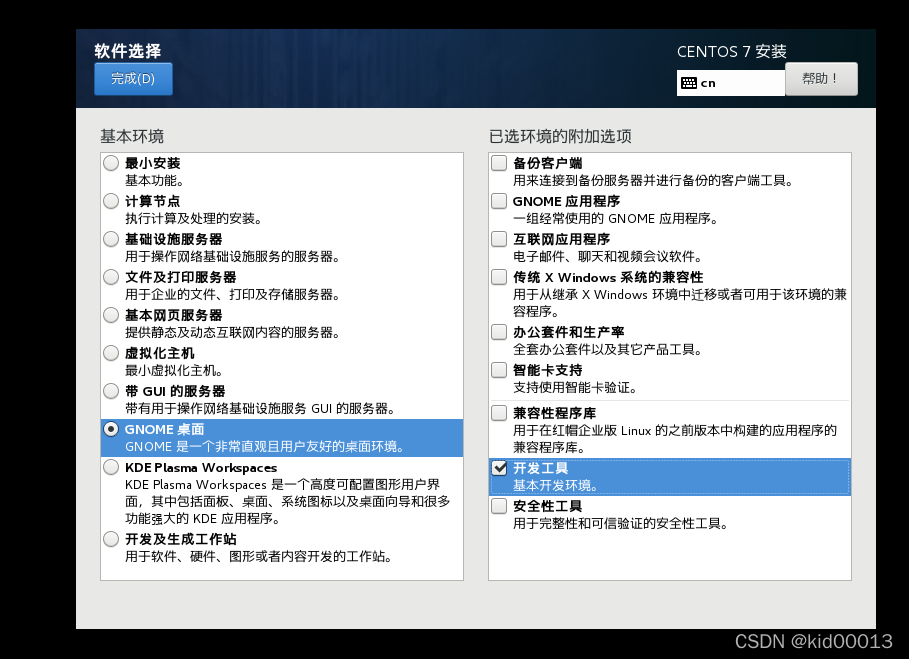Tick the 互联网应用程序 checkbox
Screen dimensions: 909x659
pyautogui.click(x=499, y=239)
